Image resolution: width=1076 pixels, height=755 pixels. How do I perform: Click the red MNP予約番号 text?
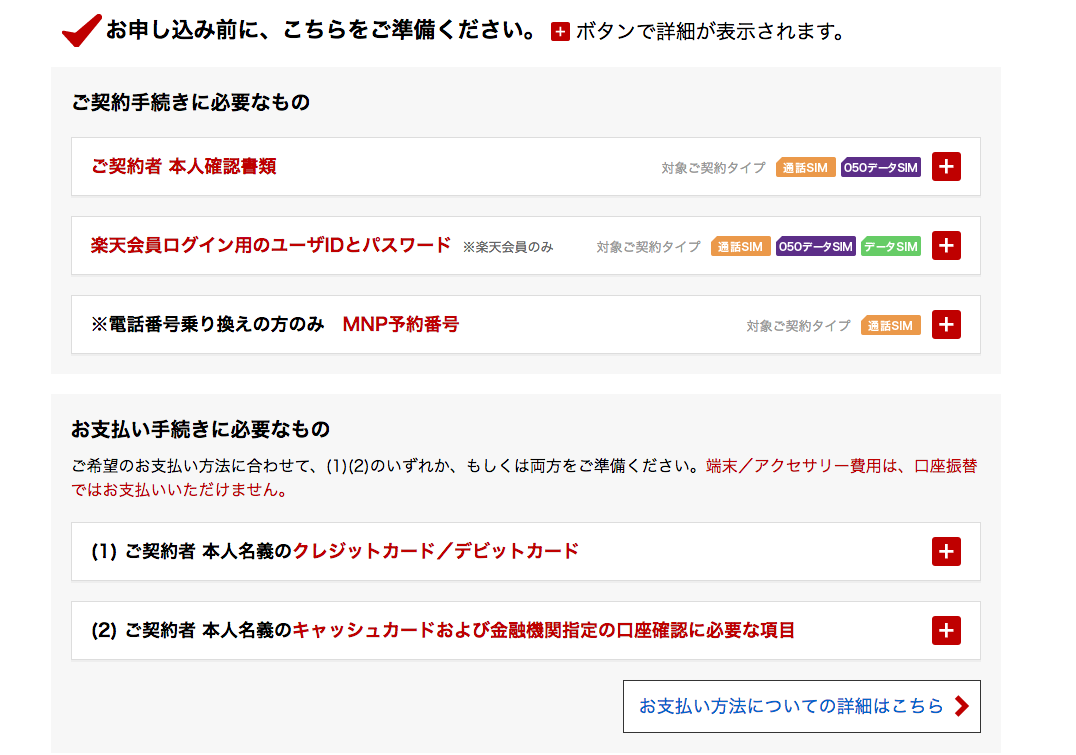[x=400, y=324]
